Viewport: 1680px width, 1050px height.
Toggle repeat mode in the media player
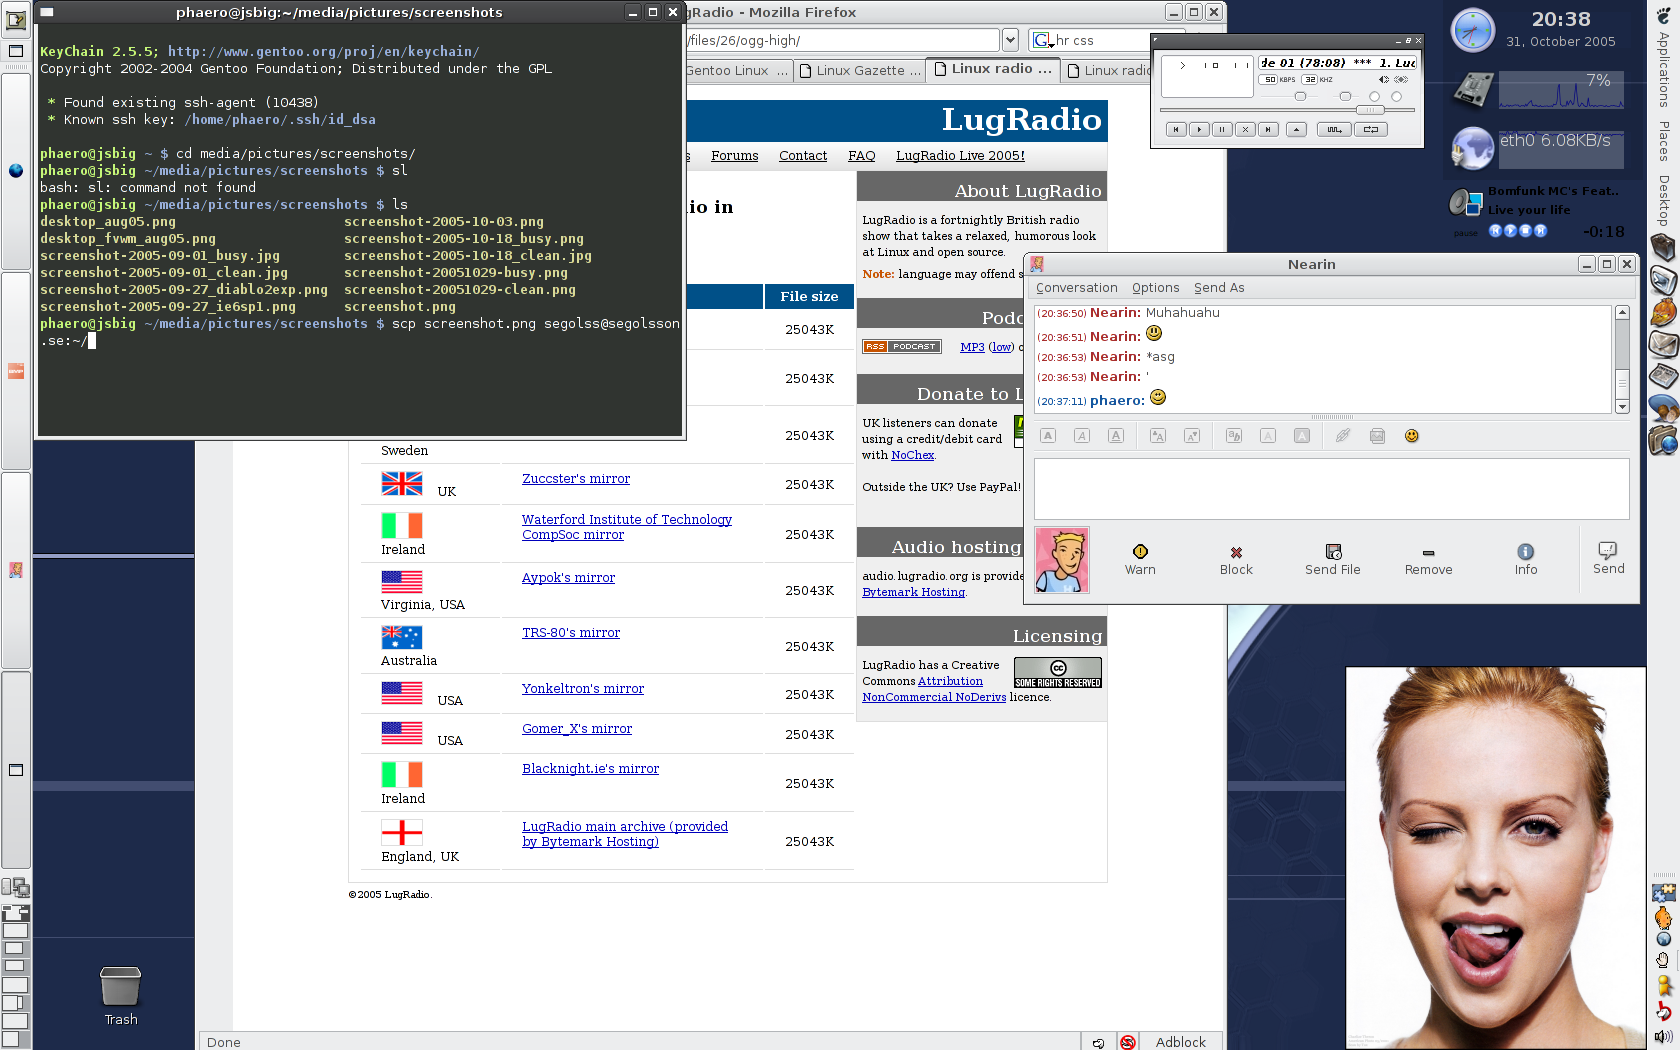(x=1371, y=129)
